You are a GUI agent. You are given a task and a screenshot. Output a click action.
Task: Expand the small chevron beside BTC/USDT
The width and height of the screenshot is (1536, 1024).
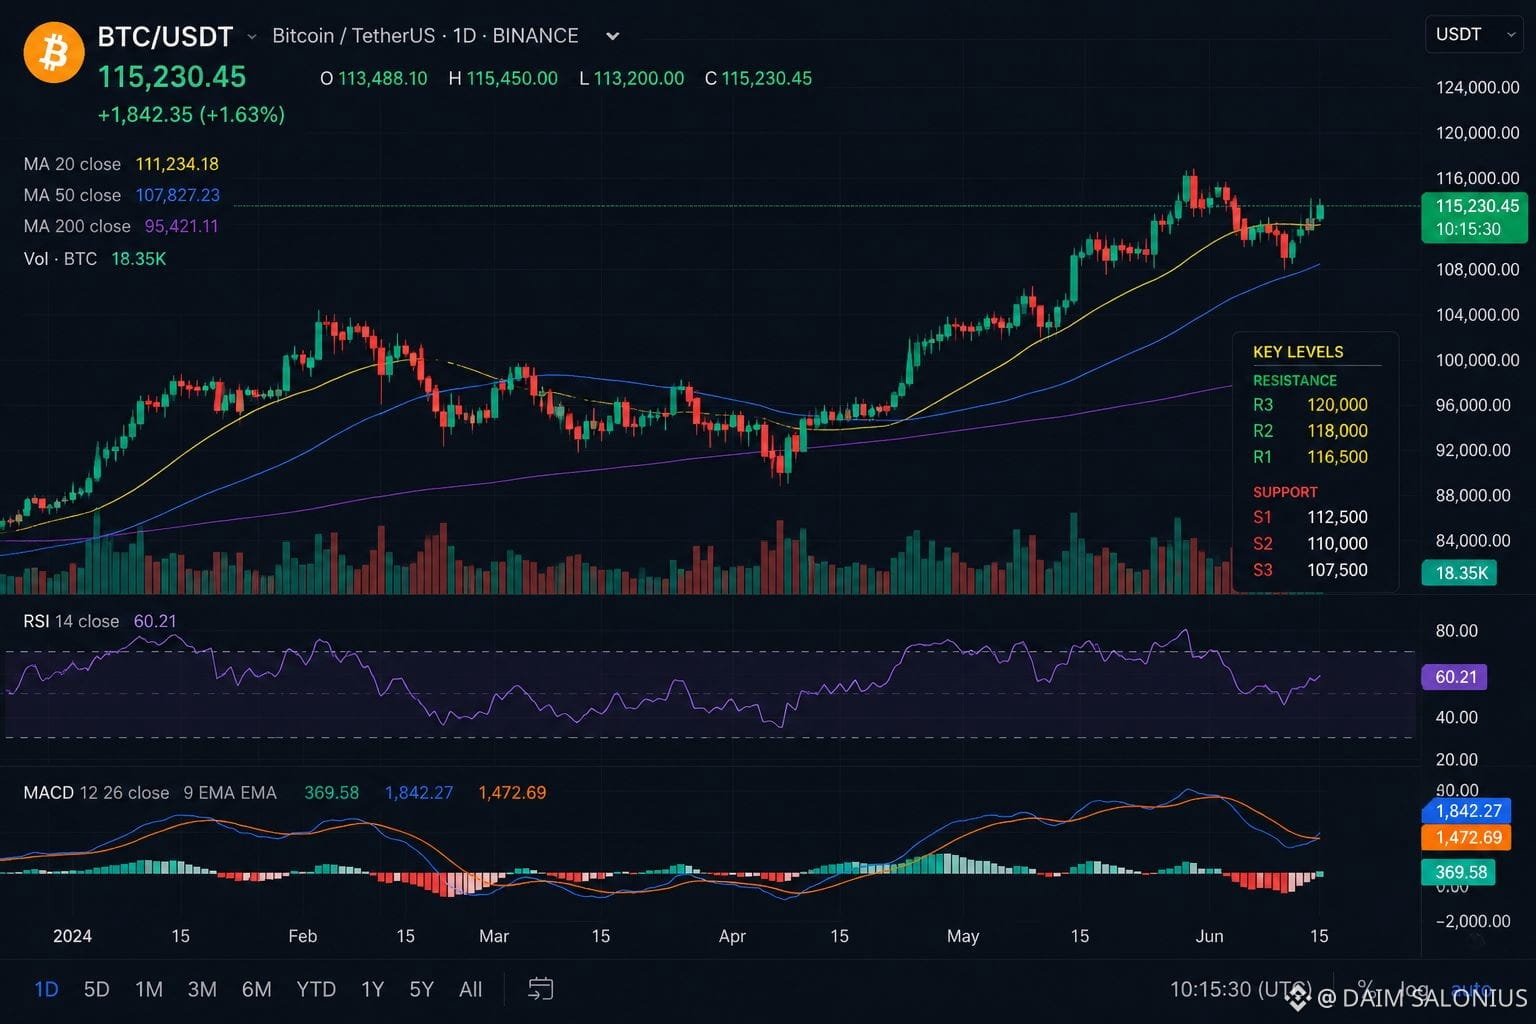[252, 37]
